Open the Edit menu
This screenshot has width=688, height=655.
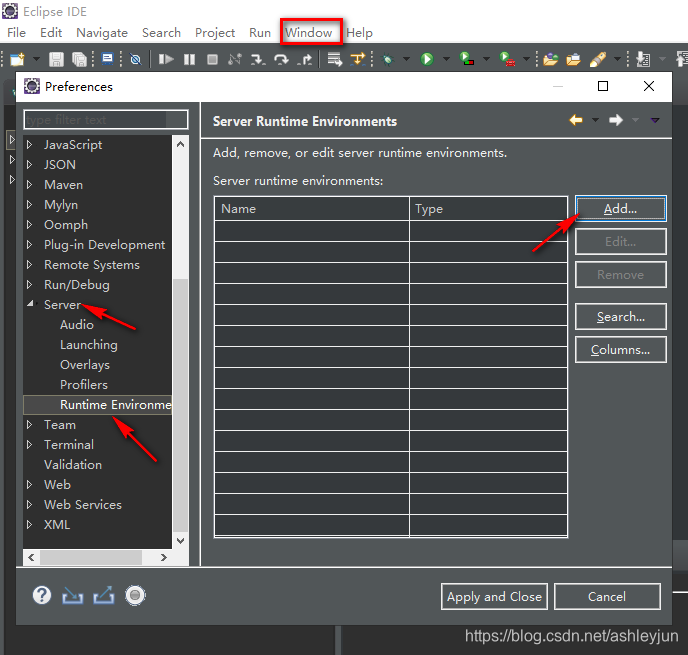coord(51,32)
